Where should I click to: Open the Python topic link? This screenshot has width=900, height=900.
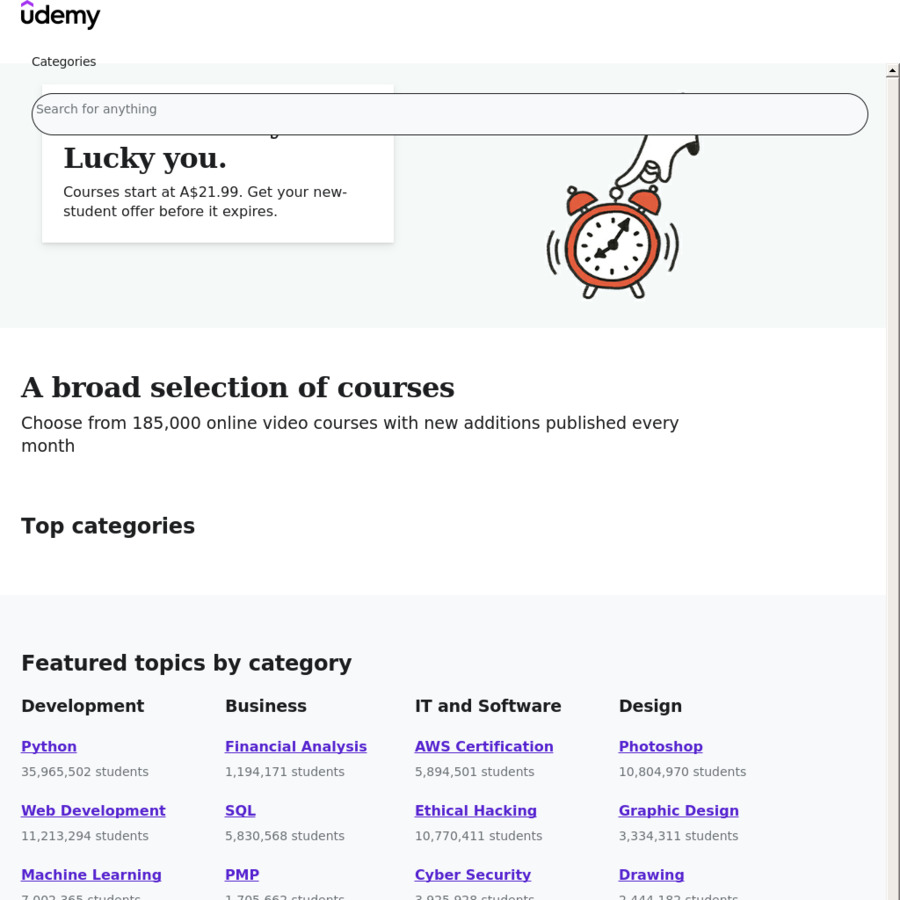point(48,746)
